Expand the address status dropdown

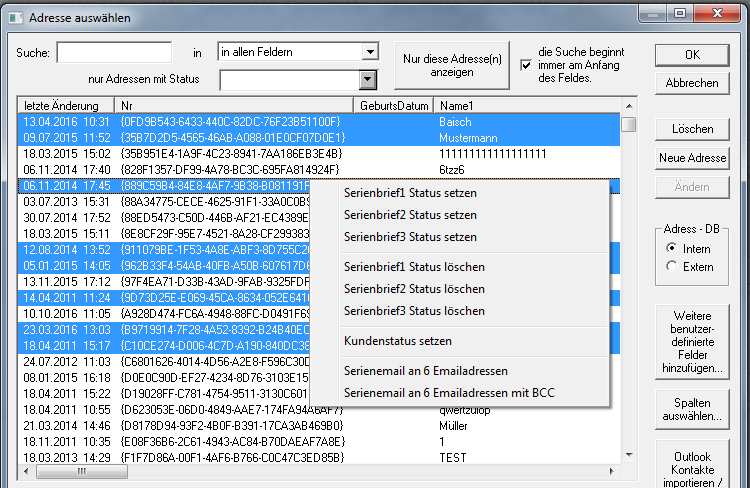(x=368, y=79)
